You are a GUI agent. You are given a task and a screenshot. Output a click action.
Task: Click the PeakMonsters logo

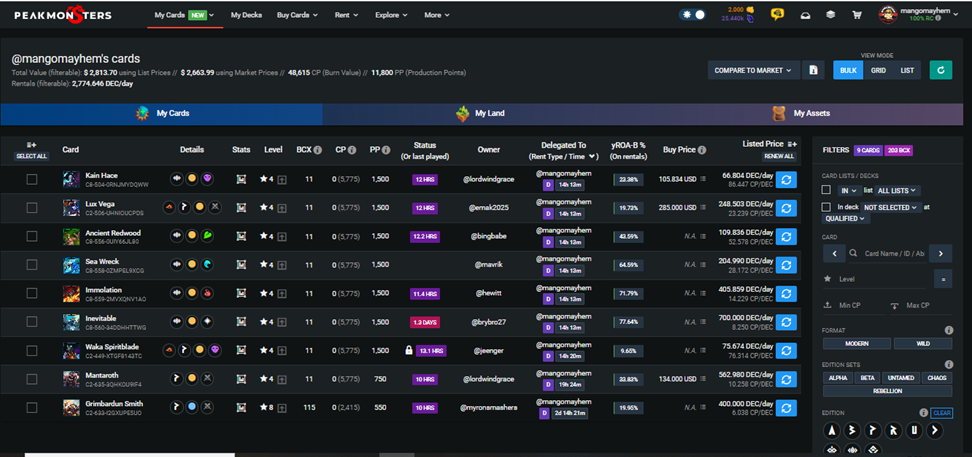(63, 16)
